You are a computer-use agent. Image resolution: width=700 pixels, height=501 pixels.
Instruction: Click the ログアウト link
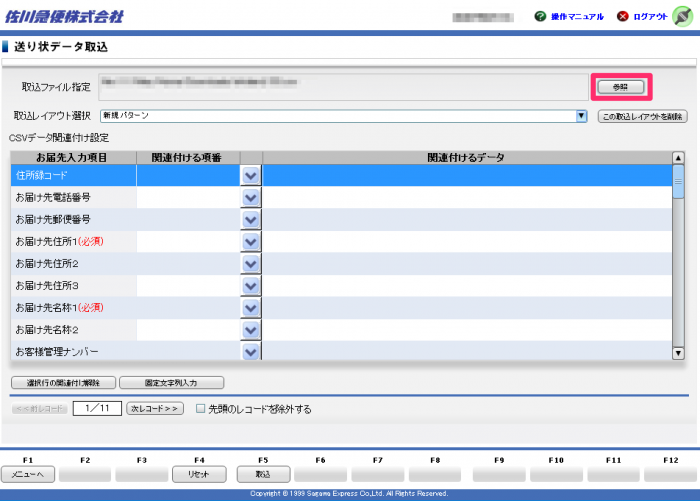650,17
